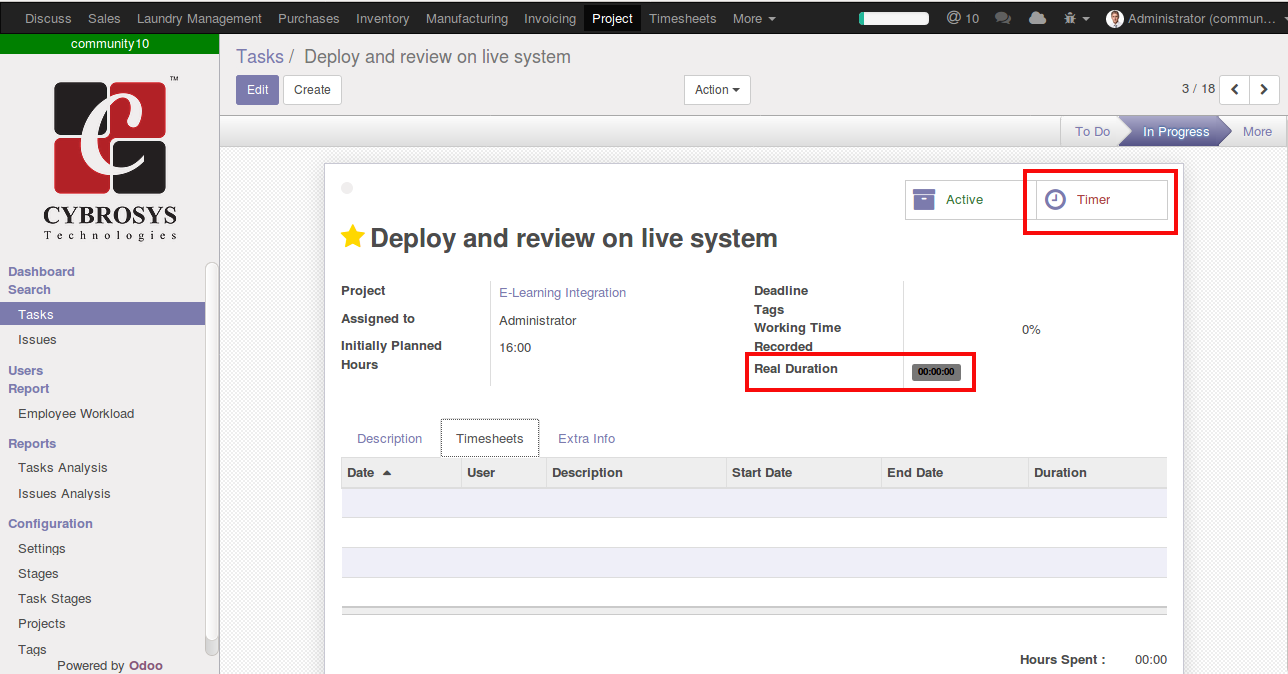Open the E-Learning Integration project link
Screen dimensions: 1288x674
point(562,293)
